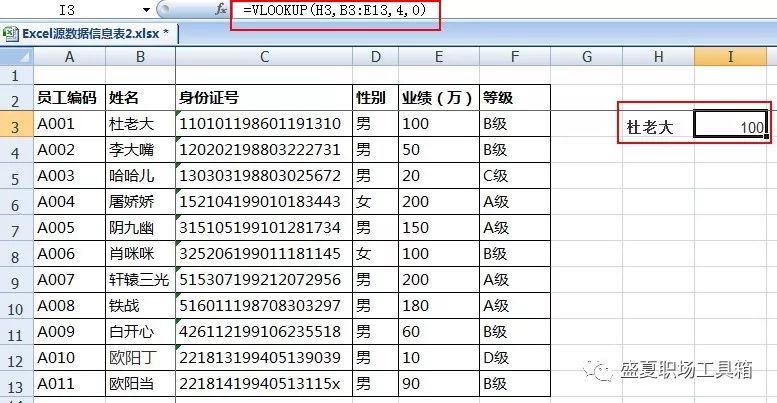The image size is (777, 403).
Task: Select column D header
Action: point(376,57)
